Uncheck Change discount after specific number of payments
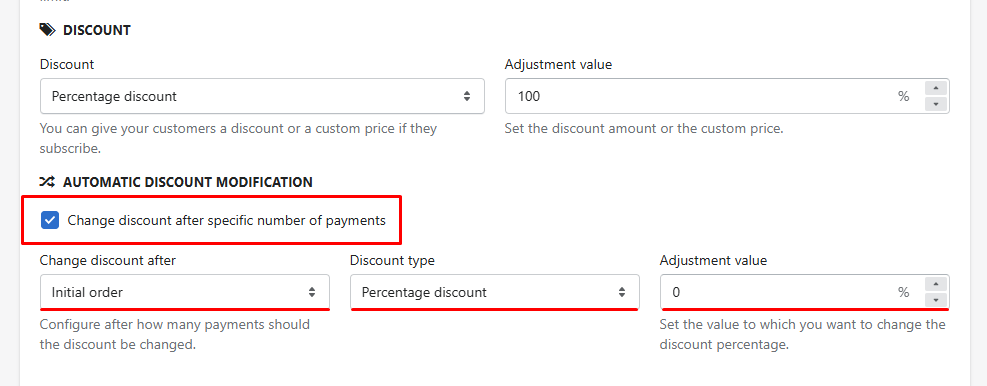 coord(50,220)
